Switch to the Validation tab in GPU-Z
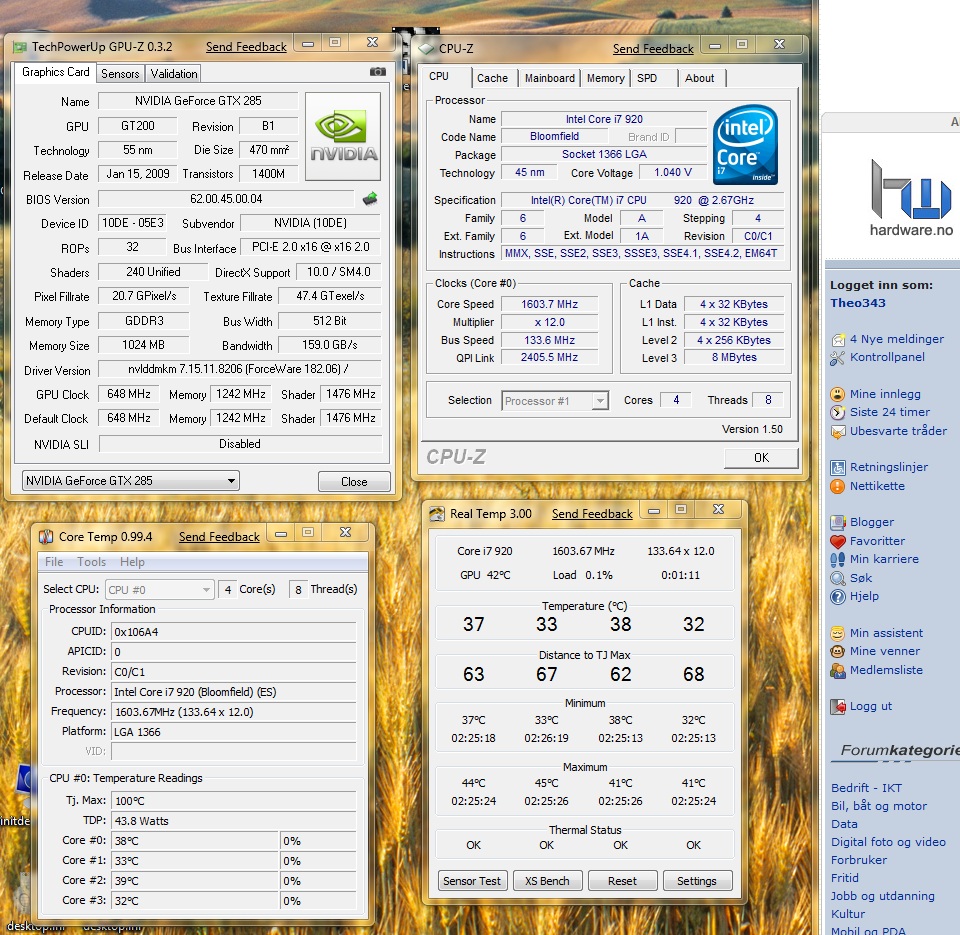This screenshot has height=935, width=960. click(x=174, y=73)
